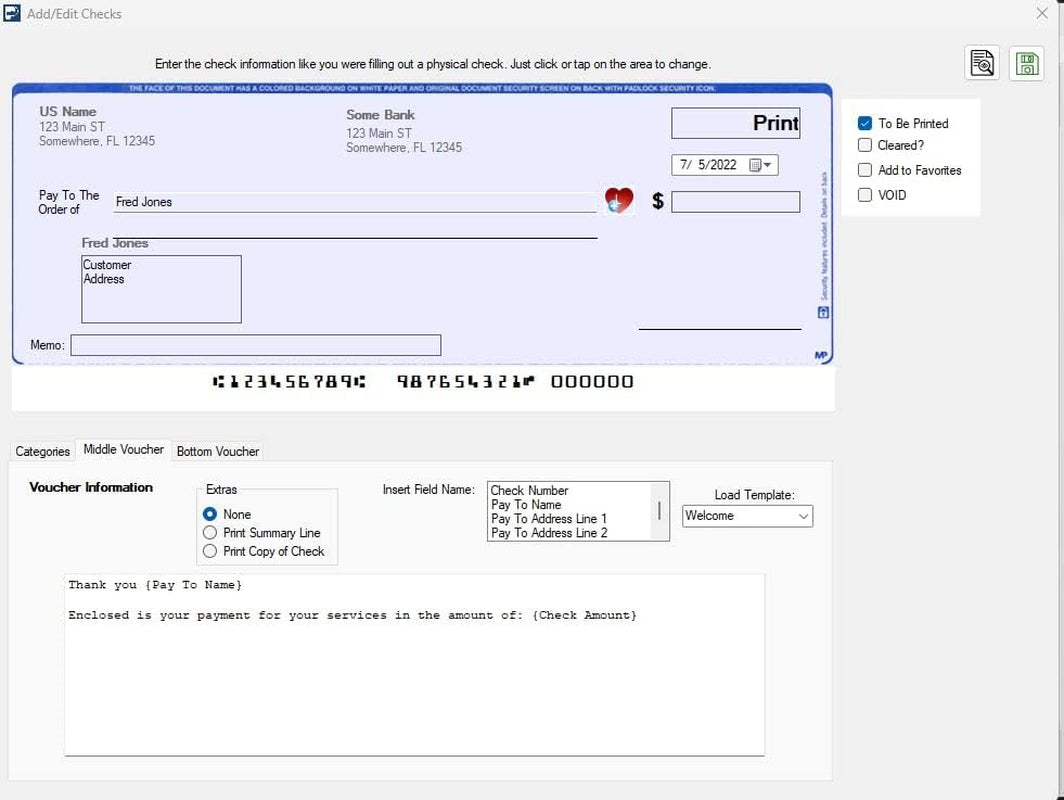Viewport: 1064px width, 800px height.
Task: Click the Some Bank name text
Action: (380, 115)
